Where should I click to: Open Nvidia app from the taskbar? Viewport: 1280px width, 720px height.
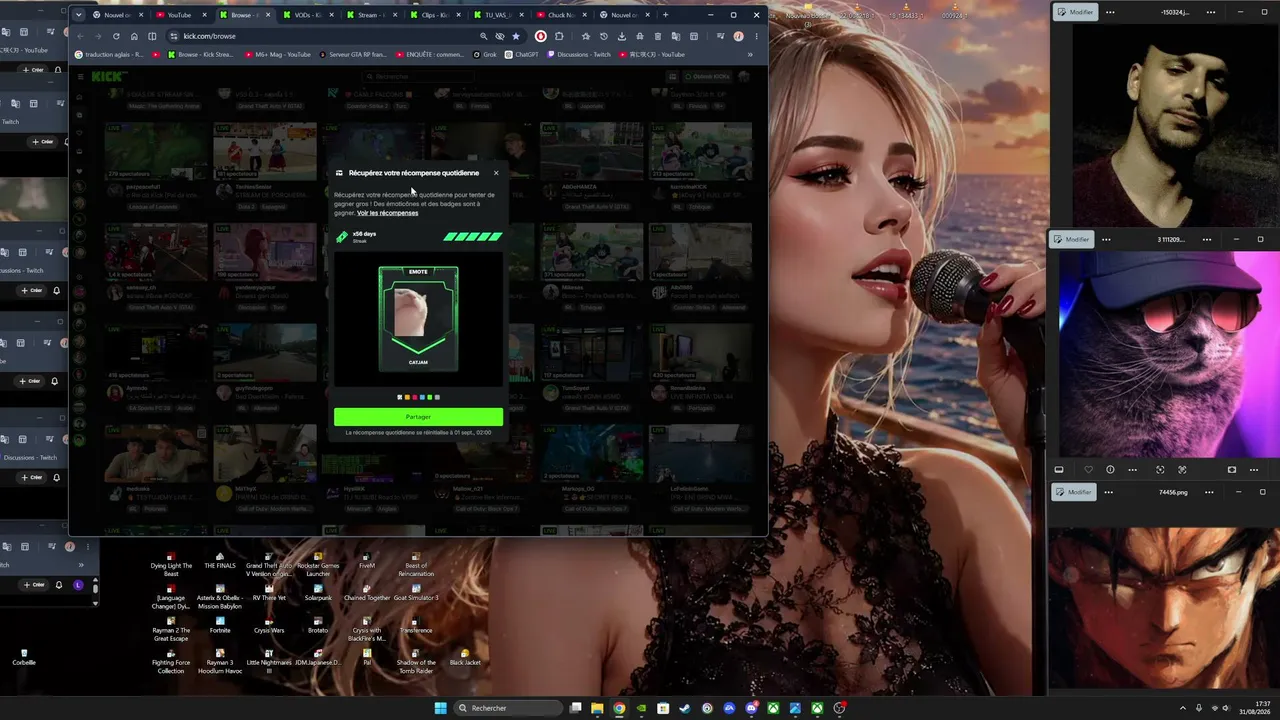coord(641,708)
